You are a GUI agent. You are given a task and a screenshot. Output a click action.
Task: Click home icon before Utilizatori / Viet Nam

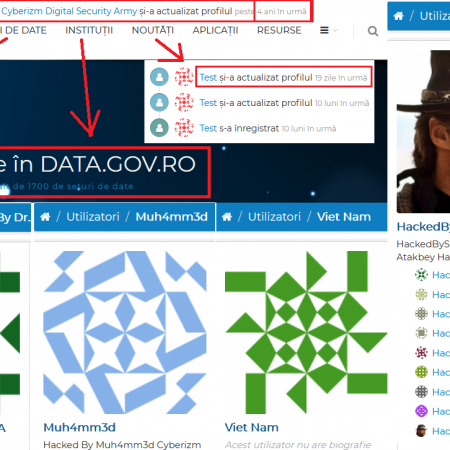click(227, 217)
